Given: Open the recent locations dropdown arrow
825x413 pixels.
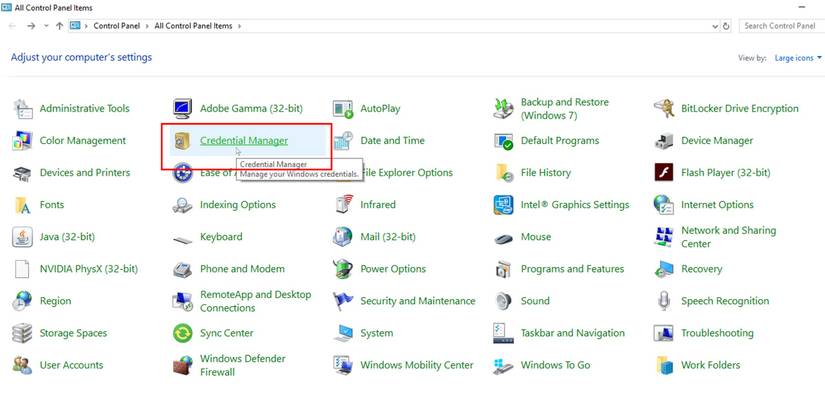Looking at the screenshot, I should pos(46,26).
